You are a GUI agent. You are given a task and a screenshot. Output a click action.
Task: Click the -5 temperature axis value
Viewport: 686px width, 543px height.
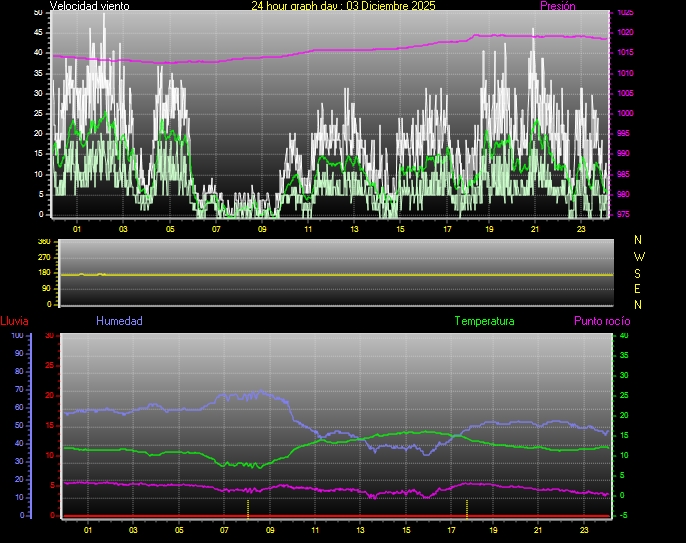624,516
